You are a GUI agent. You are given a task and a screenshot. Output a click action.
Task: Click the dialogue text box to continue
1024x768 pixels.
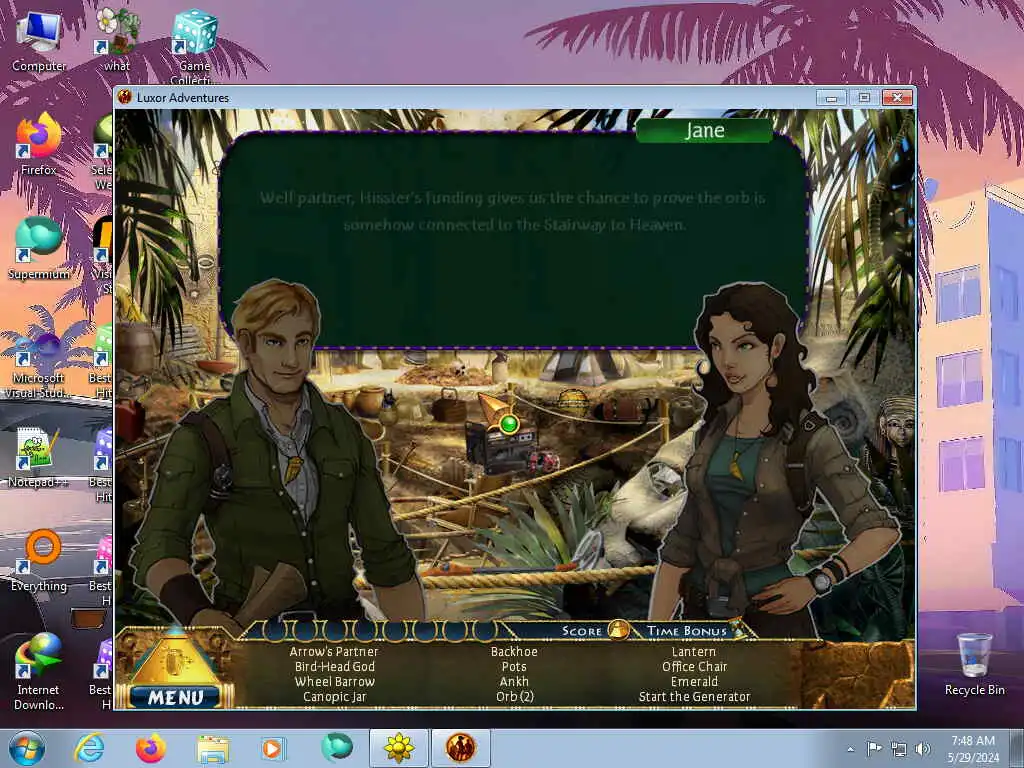point(513,240)
